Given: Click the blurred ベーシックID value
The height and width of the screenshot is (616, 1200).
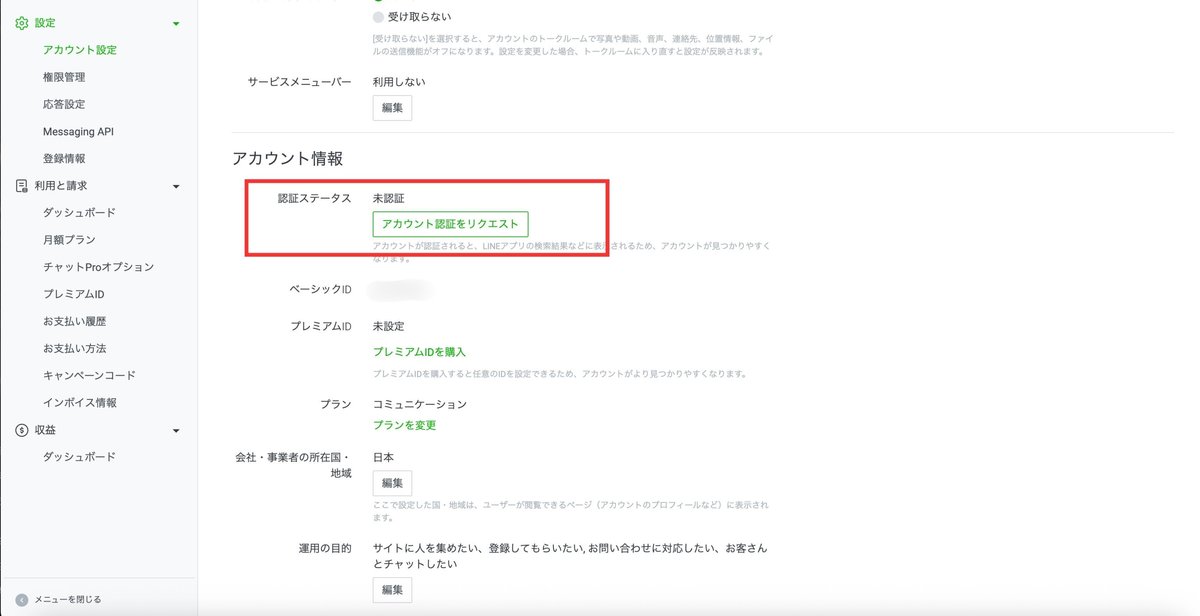Looking at the screenshot, I should (400, 290).
